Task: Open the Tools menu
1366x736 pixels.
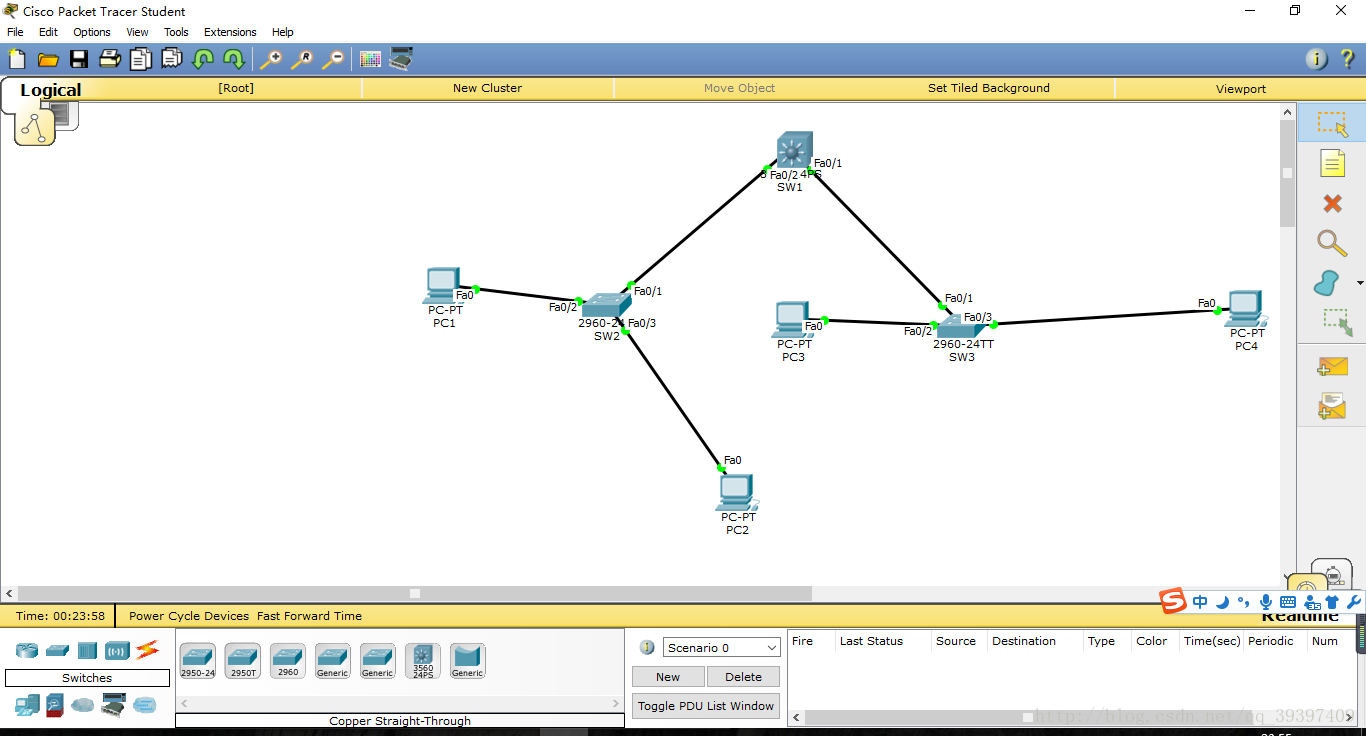Action: (x=176, y=32)
